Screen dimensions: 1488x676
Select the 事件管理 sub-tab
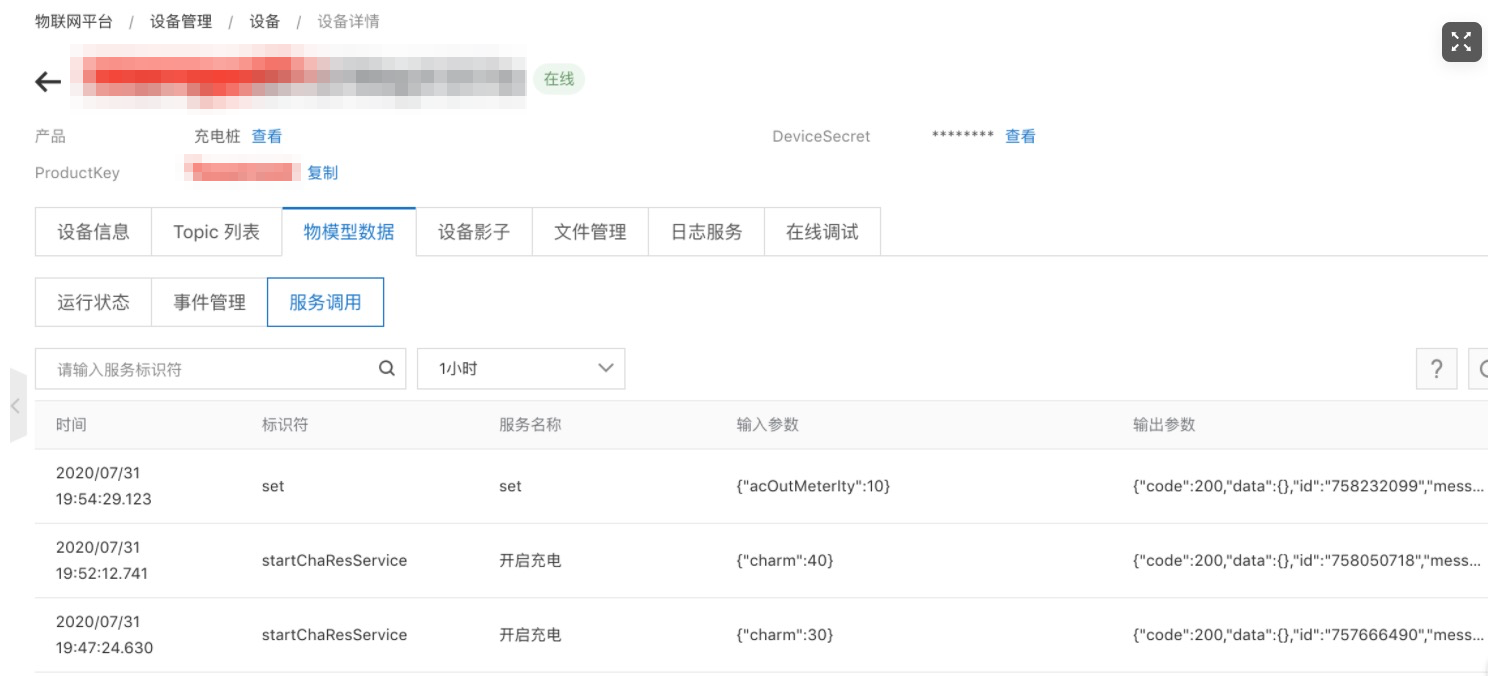(x=209, y=302)
